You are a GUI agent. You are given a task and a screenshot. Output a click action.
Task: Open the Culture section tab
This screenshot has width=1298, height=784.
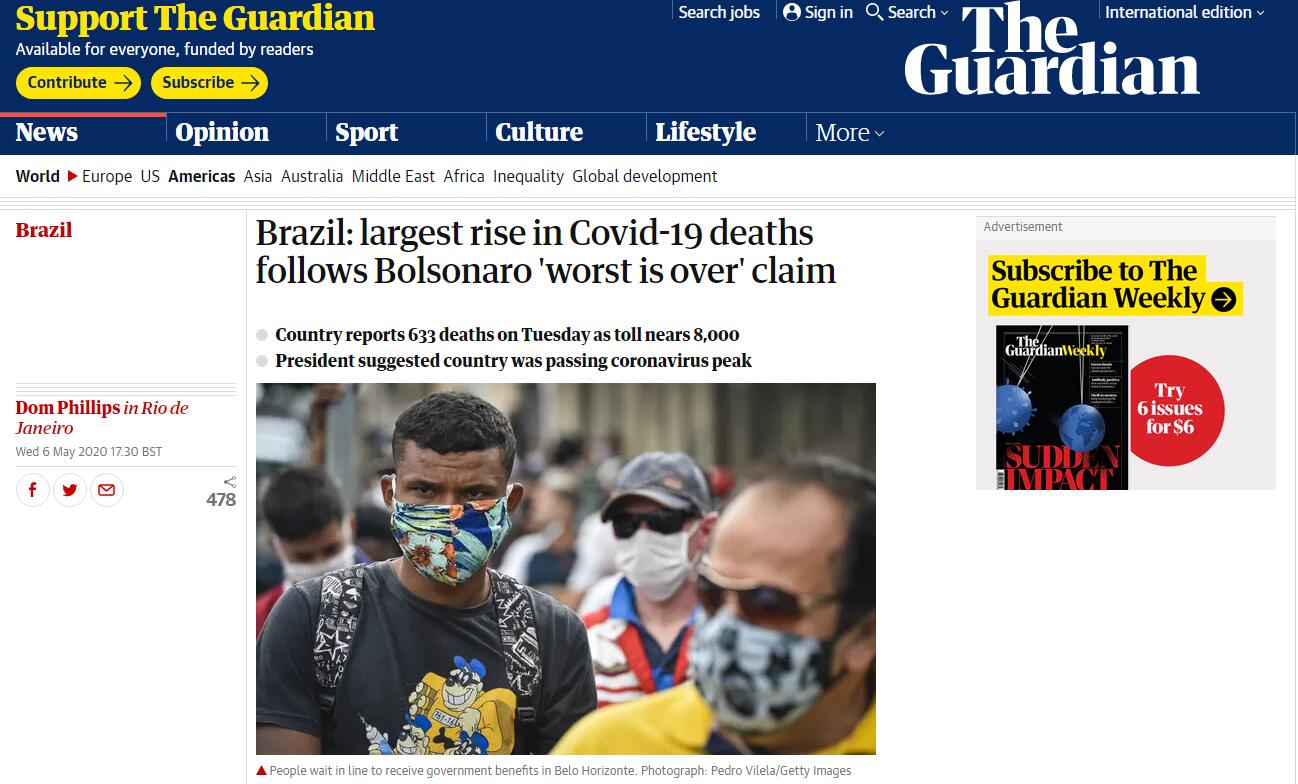[539, 132]
